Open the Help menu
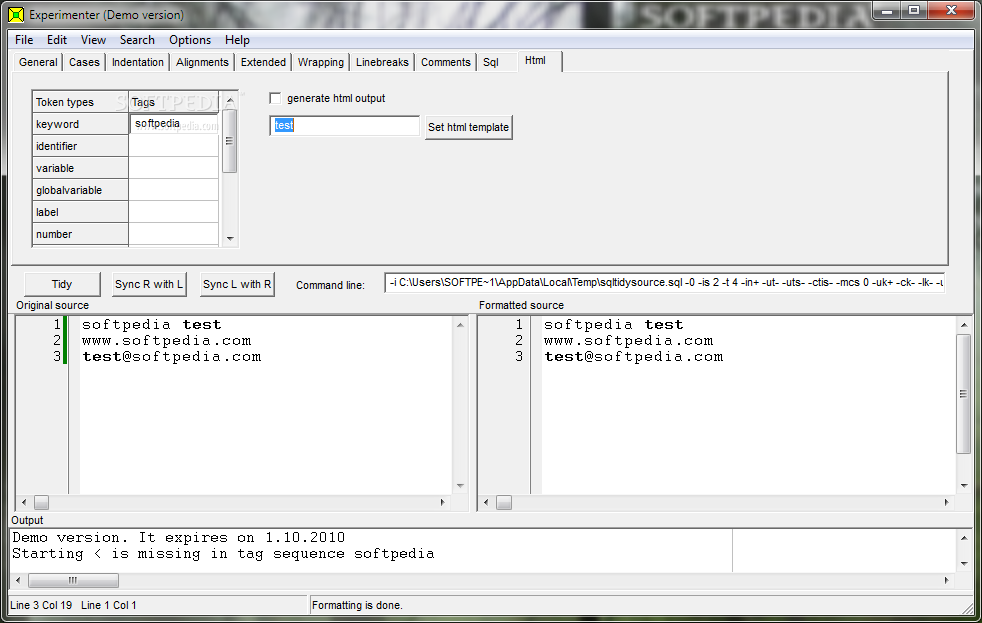The image size is (982, 623). (237, 39)
